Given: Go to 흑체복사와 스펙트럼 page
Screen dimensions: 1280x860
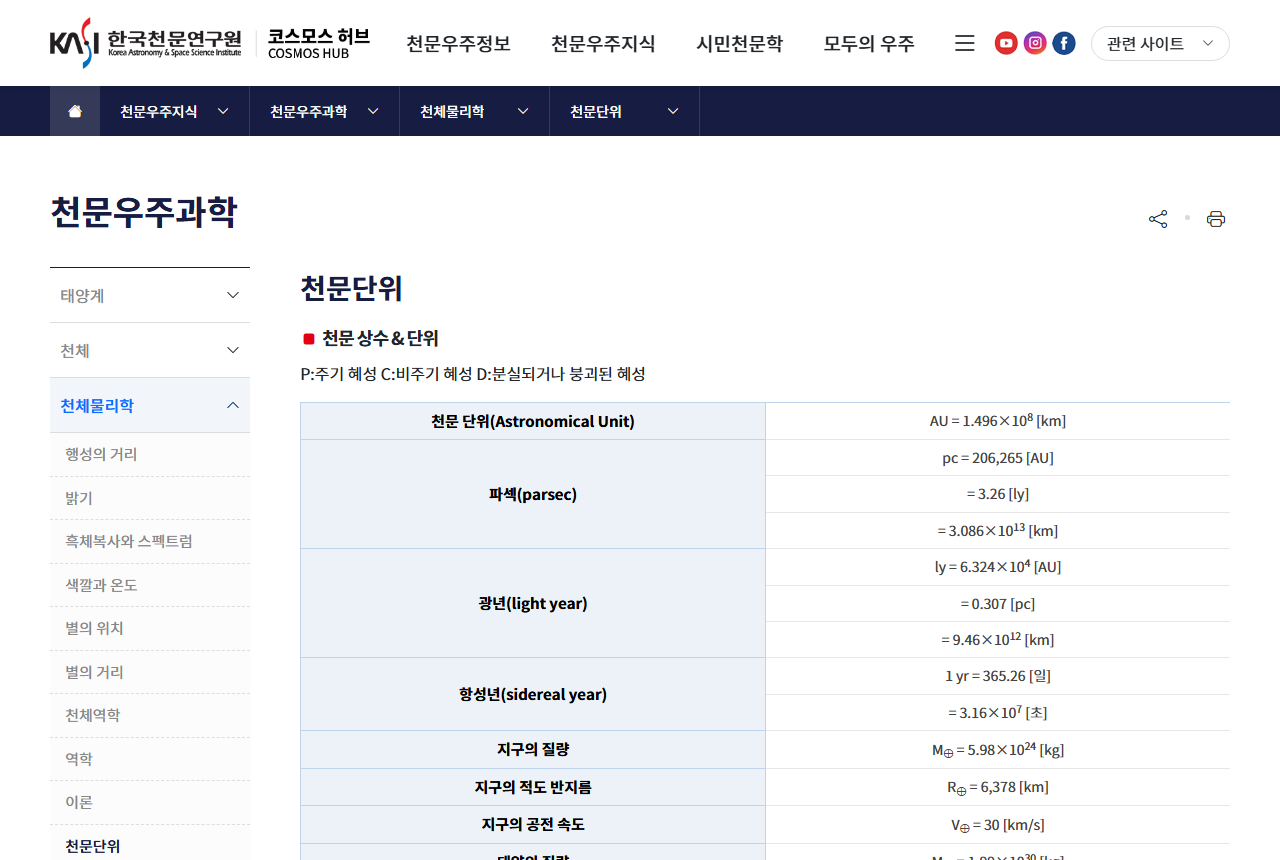Looking at the screenshot, I should point(129,541).
